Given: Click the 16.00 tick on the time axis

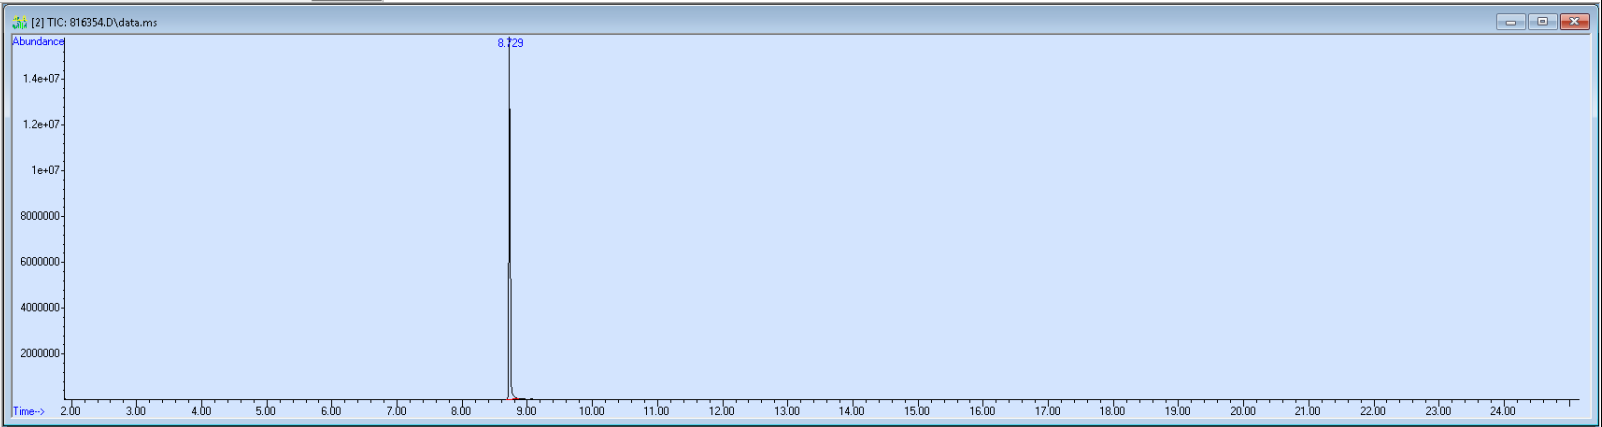Looking at the screenshot, I should click(982, 411).
